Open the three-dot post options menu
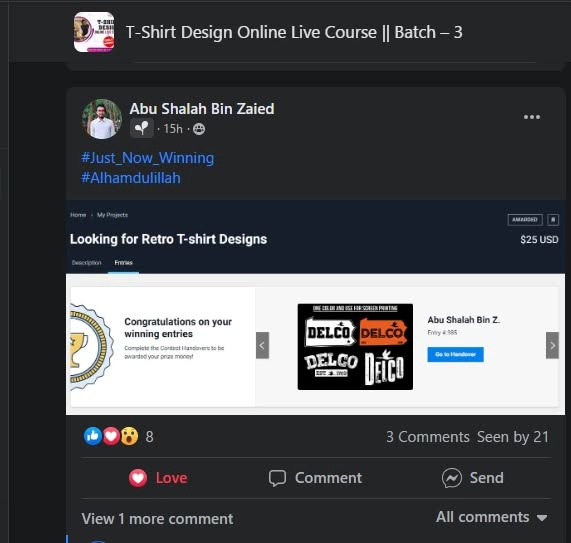The height and width of the screenshot is (543, 571). pos(532,117)
